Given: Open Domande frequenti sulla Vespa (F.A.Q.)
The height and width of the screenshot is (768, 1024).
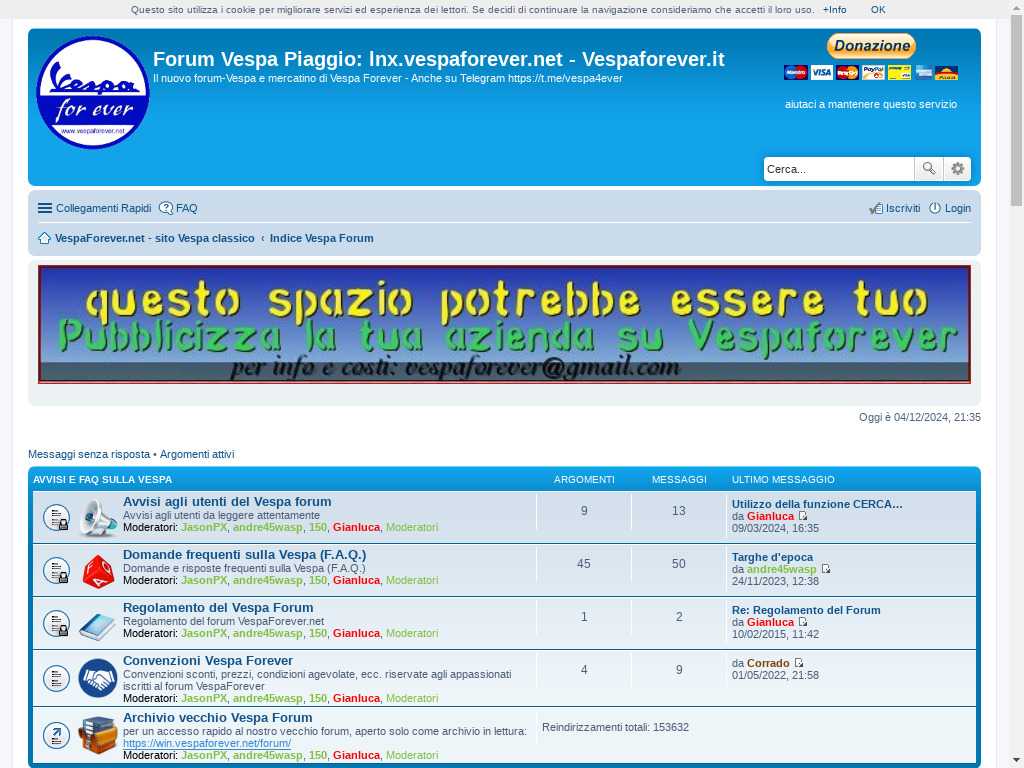Looking at the screenshot, I should (x=245, y=554).
